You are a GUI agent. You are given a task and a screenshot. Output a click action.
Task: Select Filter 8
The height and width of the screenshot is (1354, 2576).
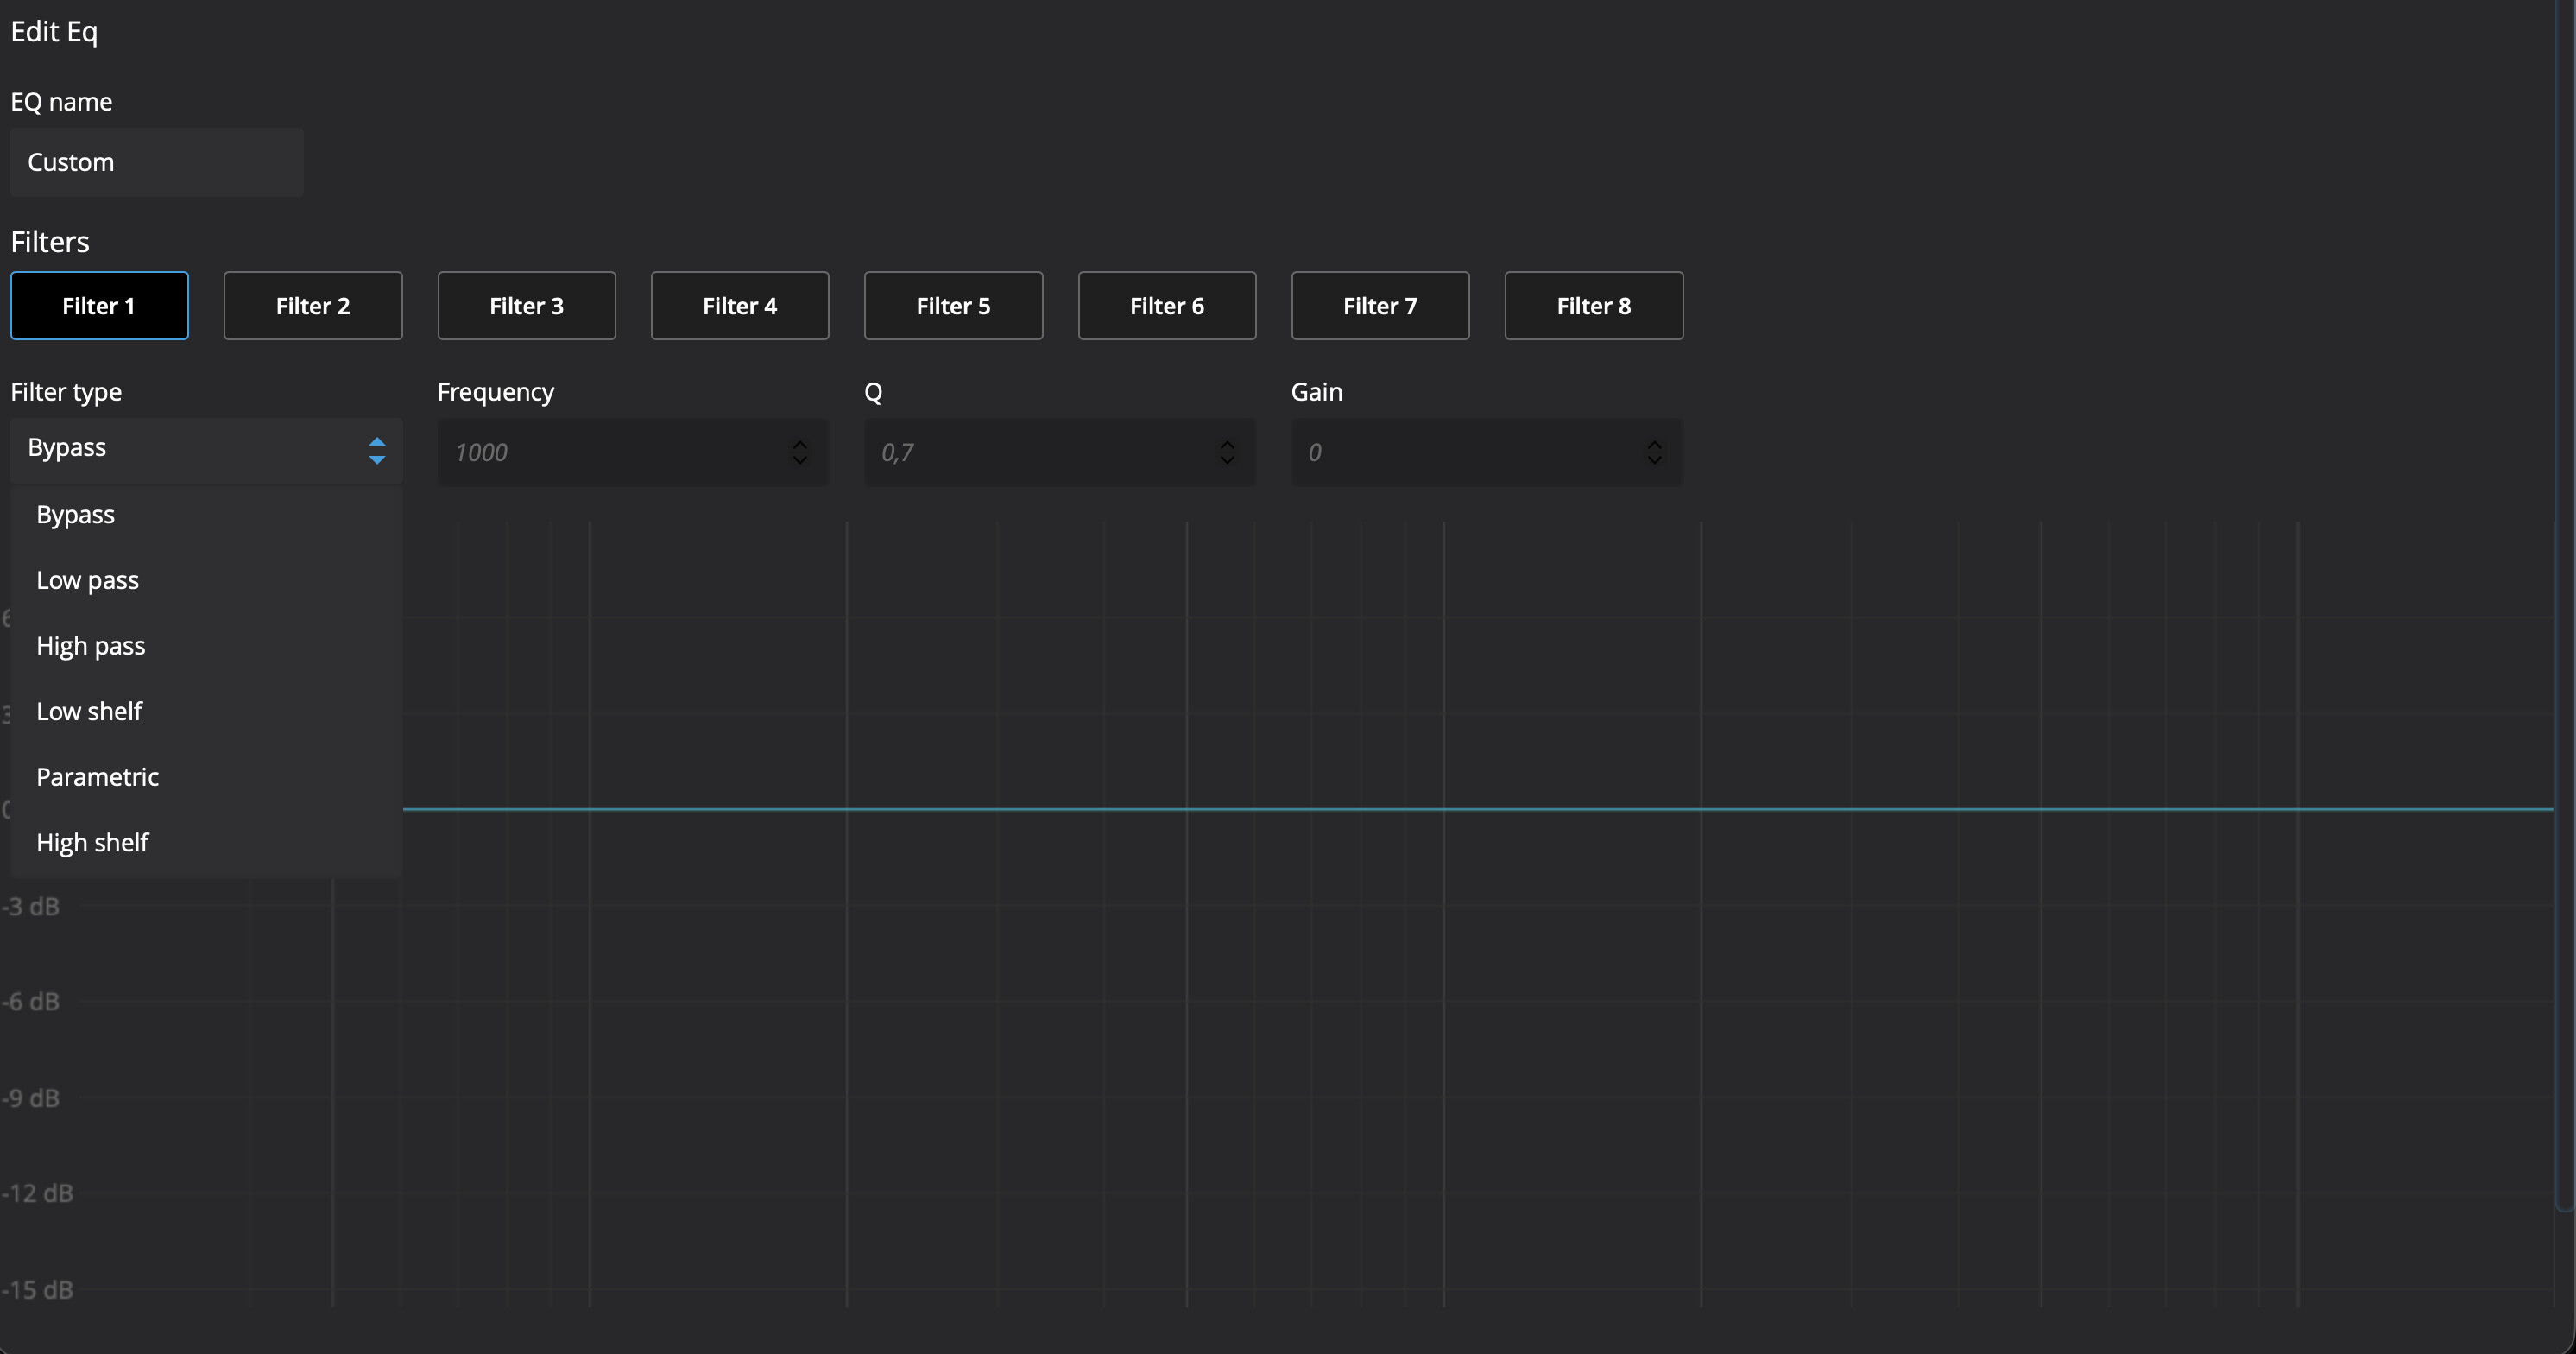click(x=1593, y=306)
